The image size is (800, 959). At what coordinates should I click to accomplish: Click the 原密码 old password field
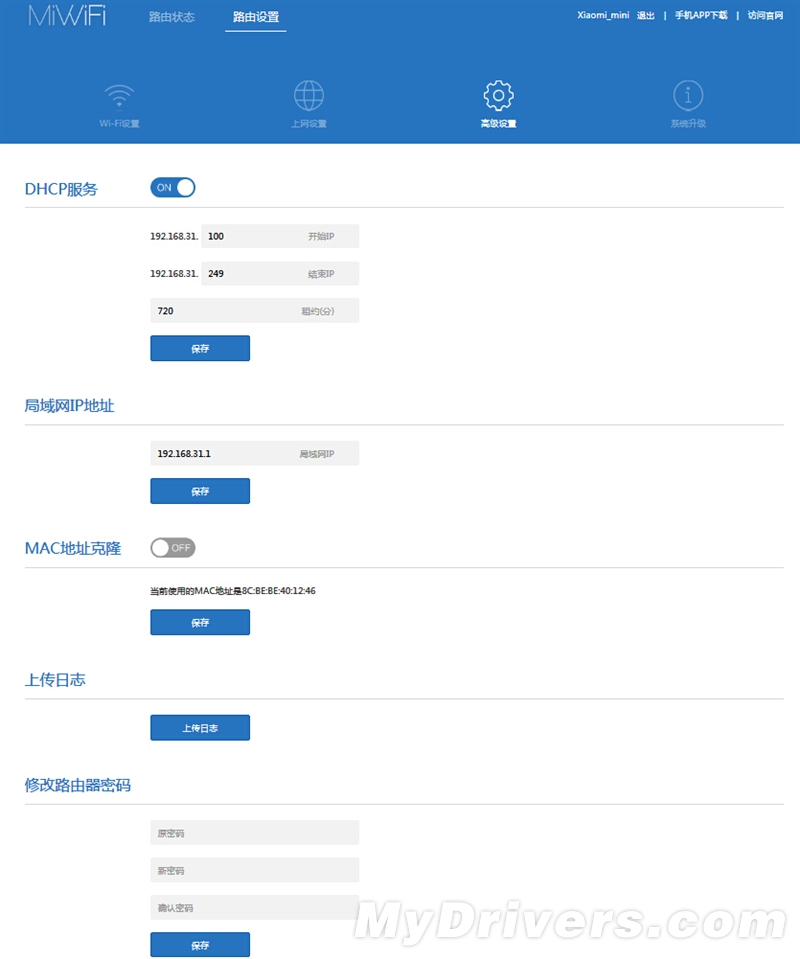(254, 833)
